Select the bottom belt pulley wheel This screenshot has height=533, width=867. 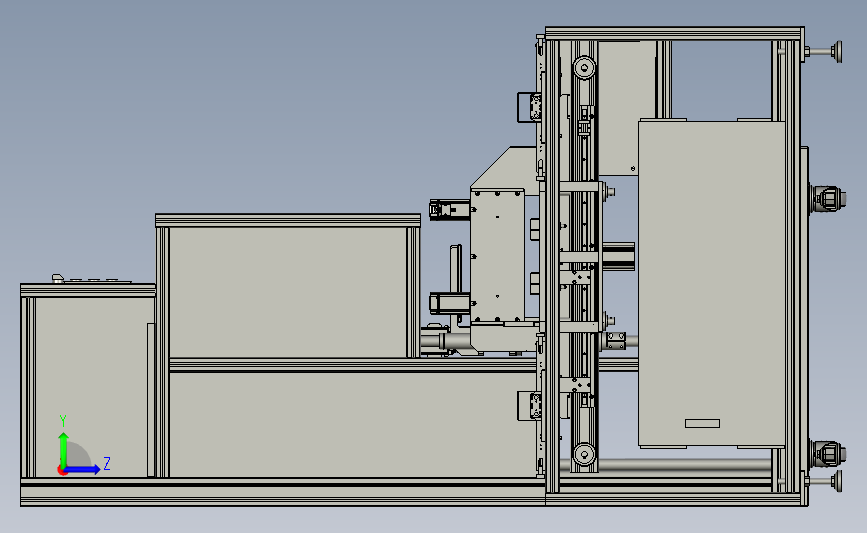point(584,454)
